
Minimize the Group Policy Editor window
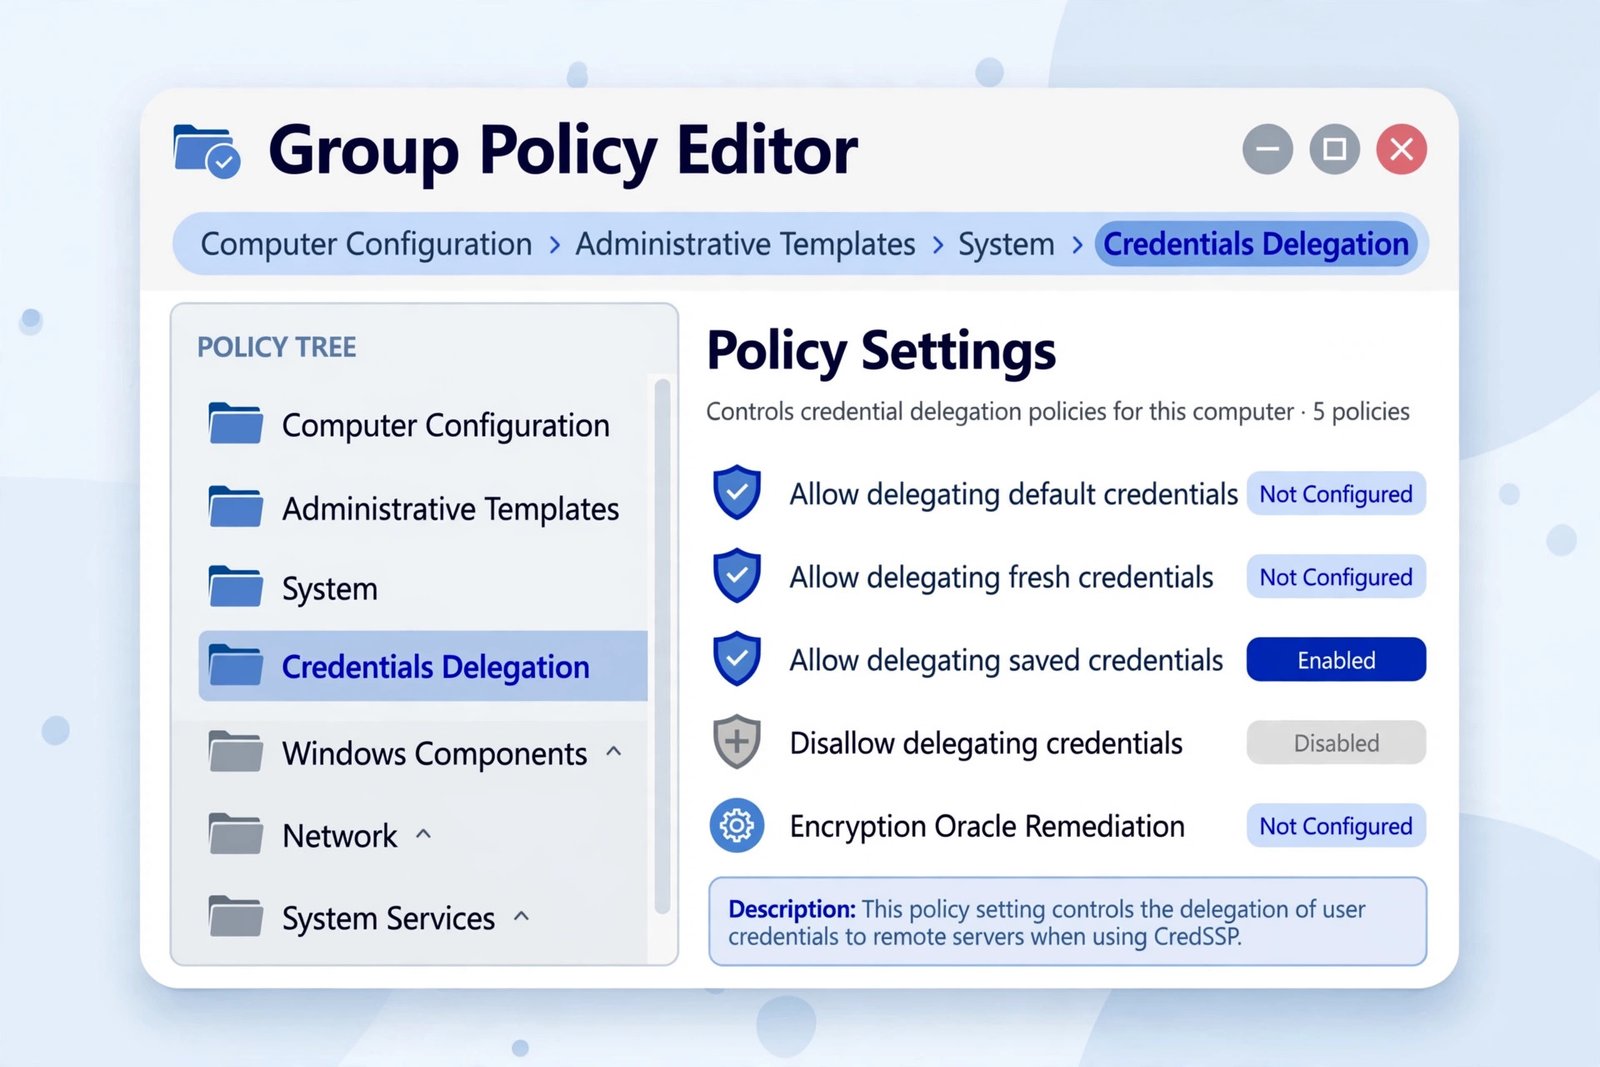point(1268,150)
